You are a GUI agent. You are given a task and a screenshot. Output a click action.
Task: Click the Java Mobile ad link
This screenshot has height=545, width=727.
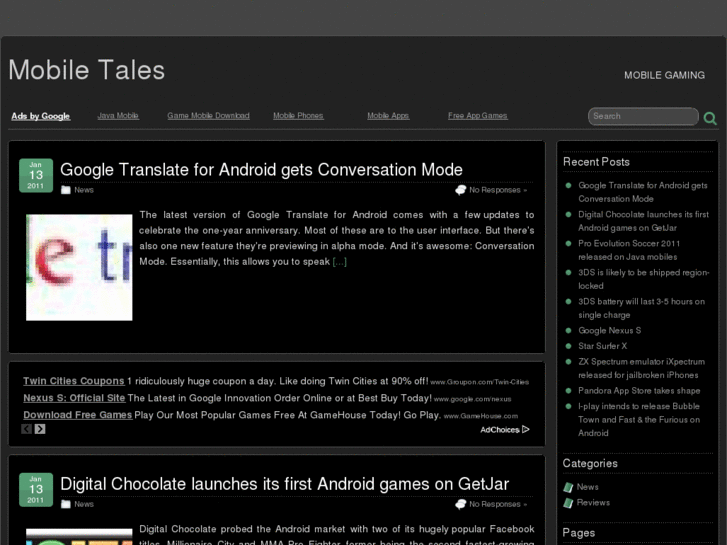[118, 115]
